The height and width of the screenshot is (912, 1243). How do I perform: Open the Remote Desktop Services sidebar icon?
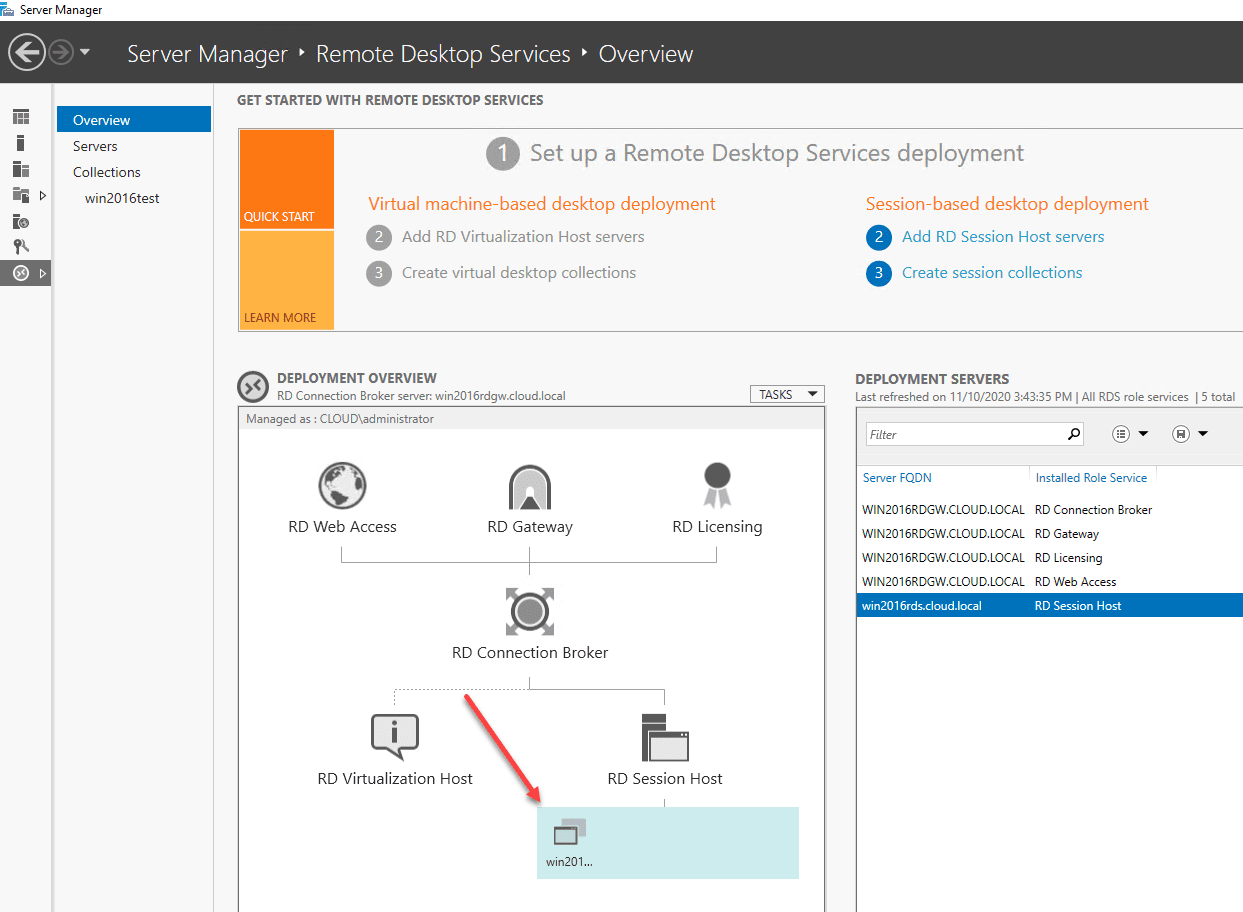click(x=21, y=272)
